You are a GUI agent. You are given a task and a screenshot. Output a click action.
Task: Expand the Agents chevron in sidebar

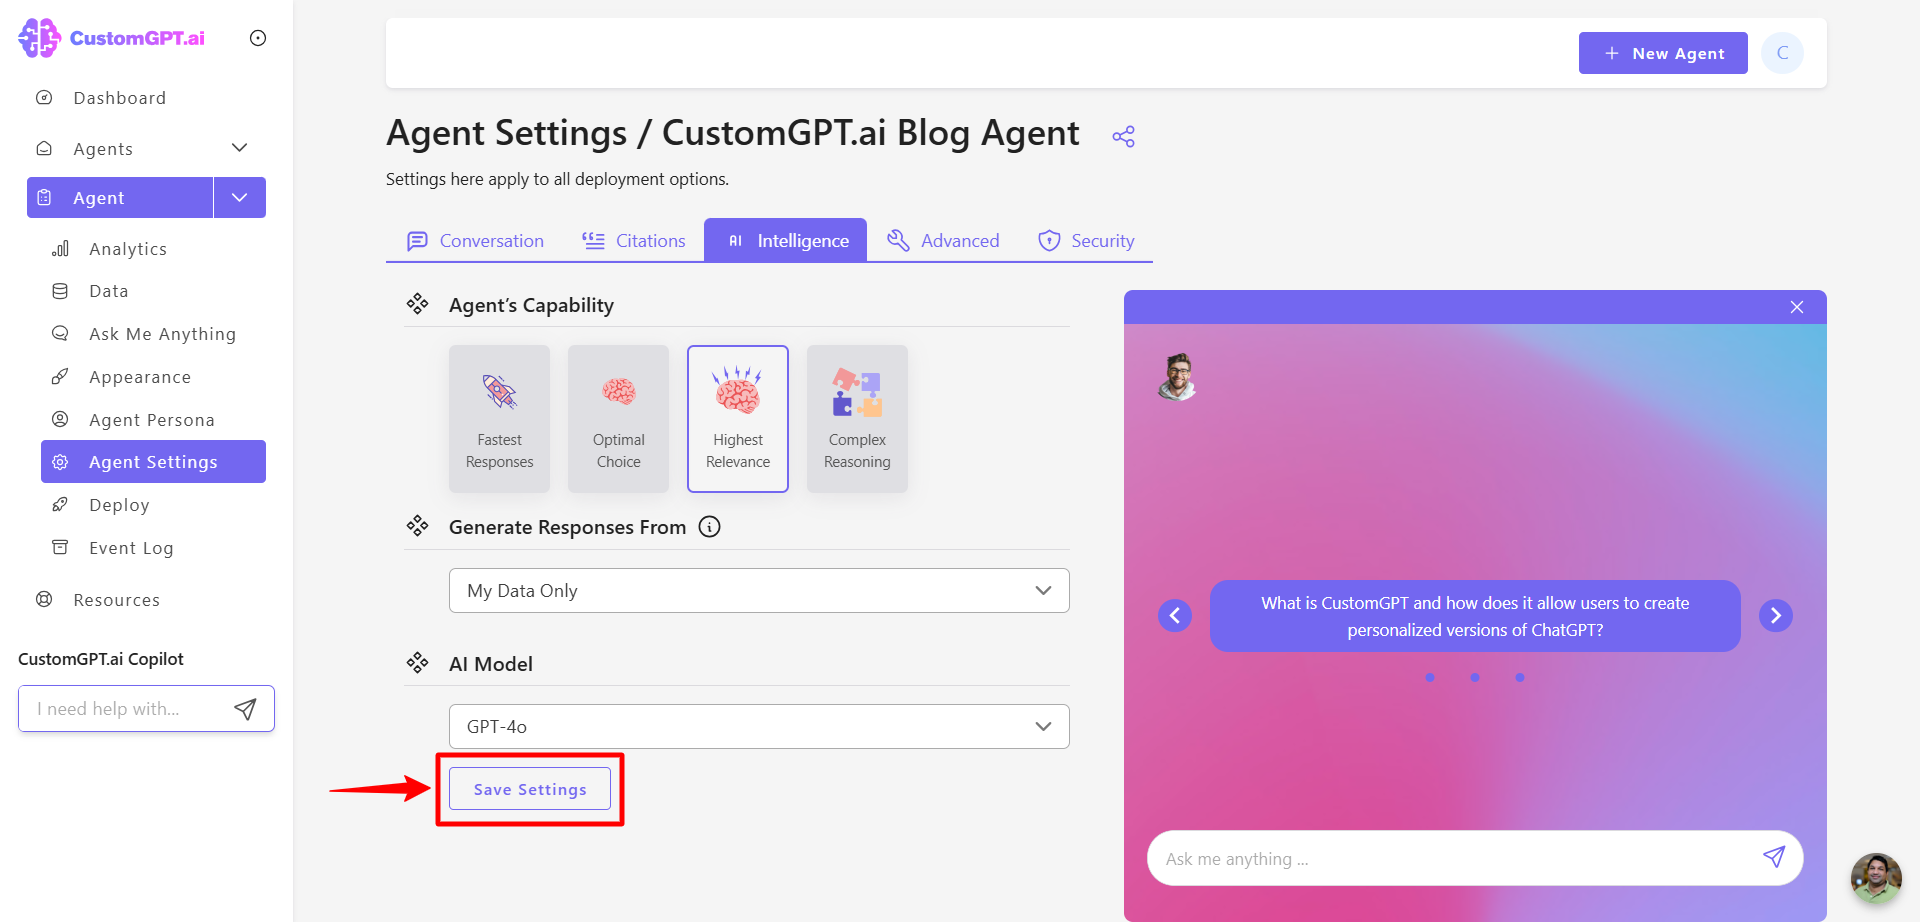point(240,148)
